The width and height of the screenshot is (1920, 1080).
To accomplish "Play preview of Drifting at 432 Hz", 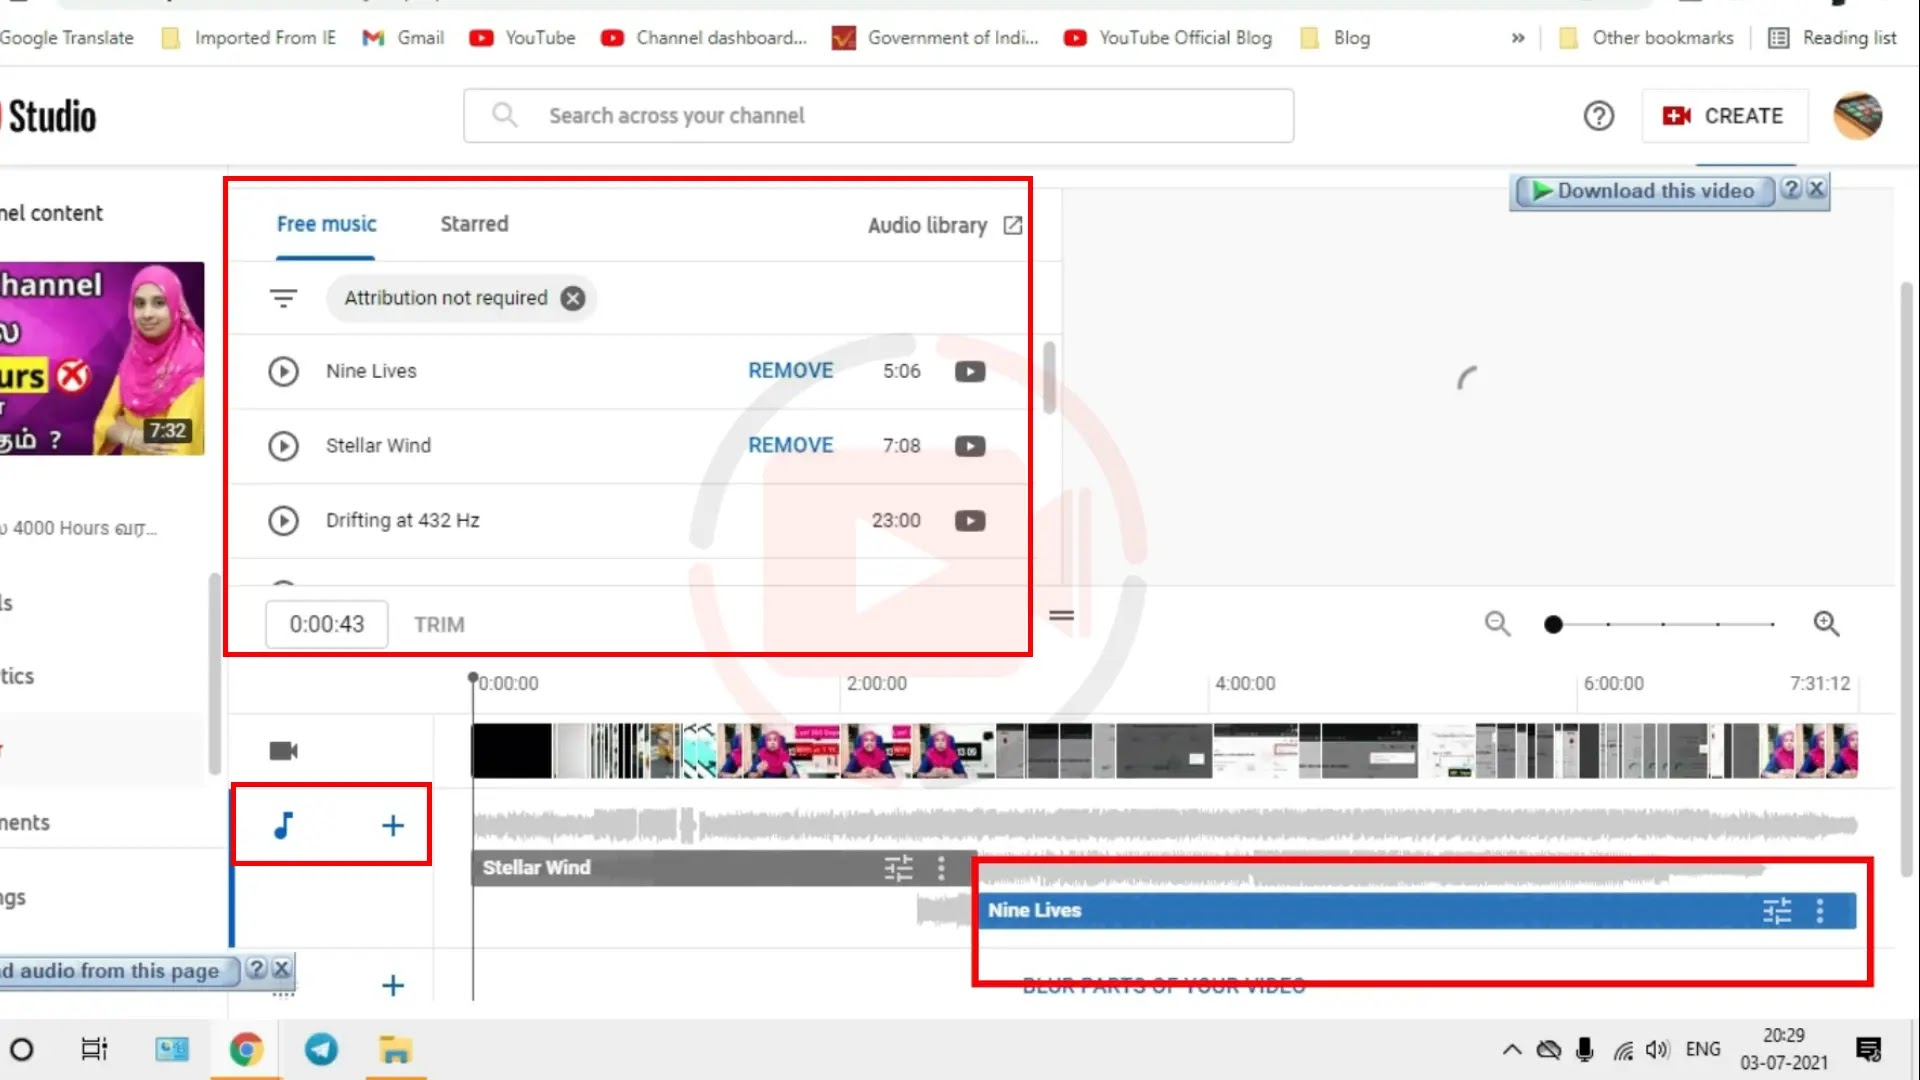I will point(283,521).
